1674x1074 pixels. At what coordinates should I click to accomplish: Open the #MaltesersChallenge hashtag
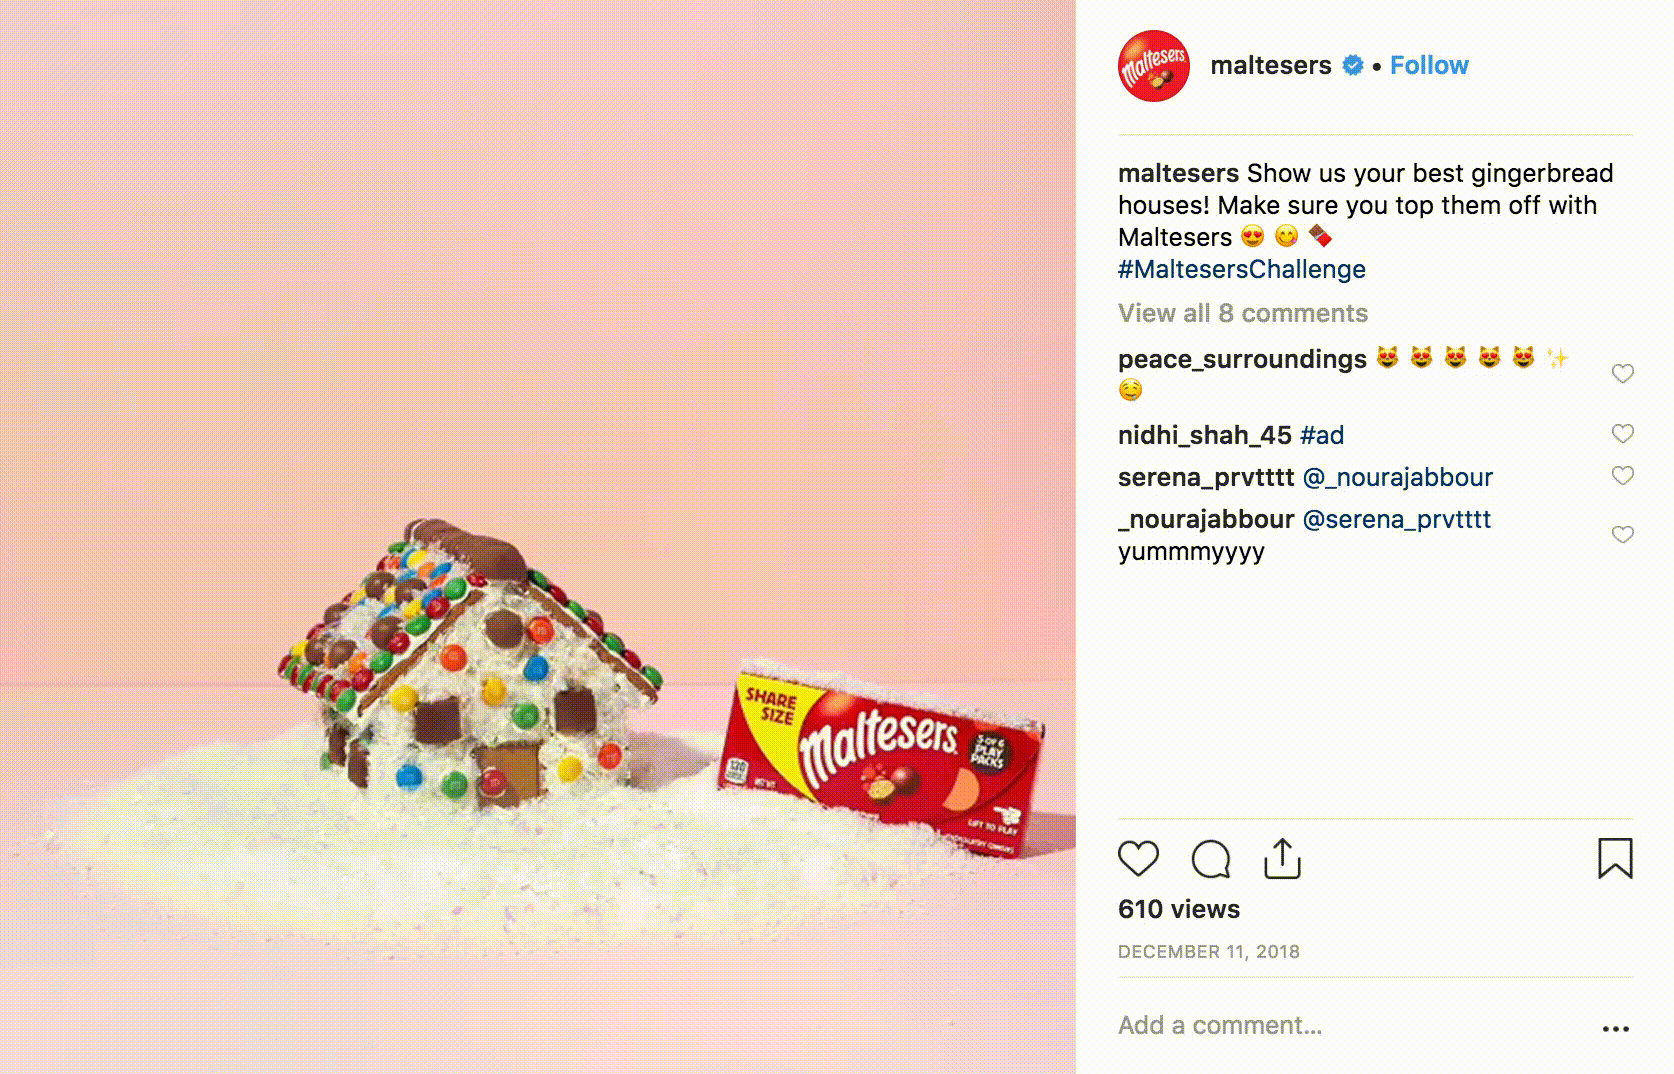coord(1242,269)
